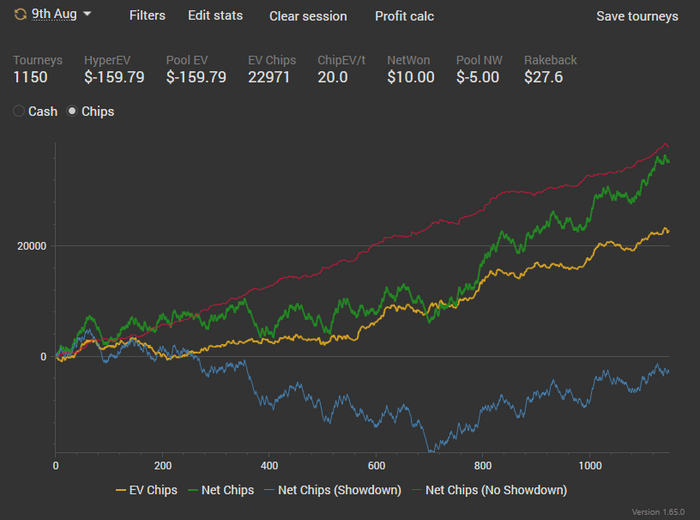The height and width of the screenshot is (520, 700).
Task: Click the HyperEV value $-159.79
Action: point(114,77)
